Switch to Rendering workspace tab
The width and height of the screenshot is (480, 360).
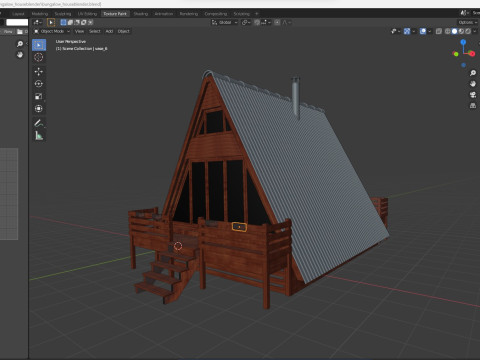point(189,14)
